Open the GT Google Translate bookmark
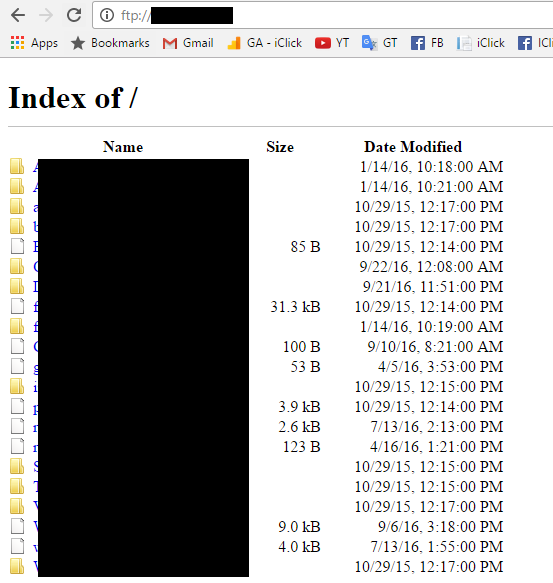 tap(379, 43)
